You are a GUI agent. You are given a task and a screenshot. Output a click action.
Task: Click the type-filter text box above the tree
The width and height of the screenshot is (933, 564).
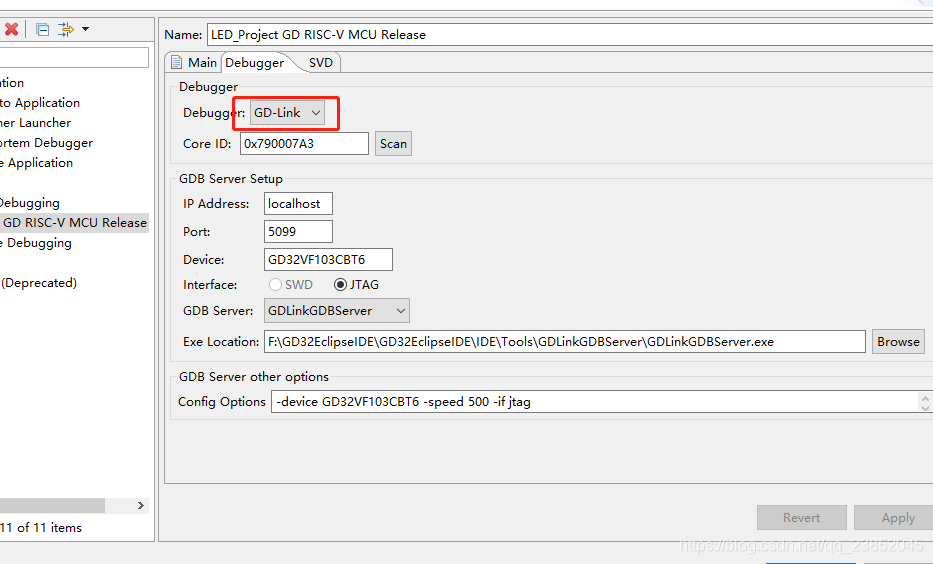[x=74, y=58]
